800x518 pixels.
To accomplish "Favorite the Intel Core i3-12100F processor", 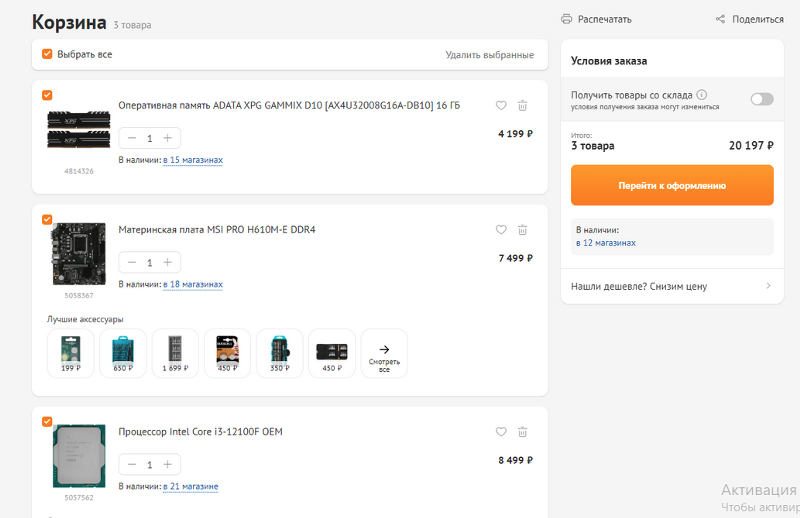I will pos(501,432).
